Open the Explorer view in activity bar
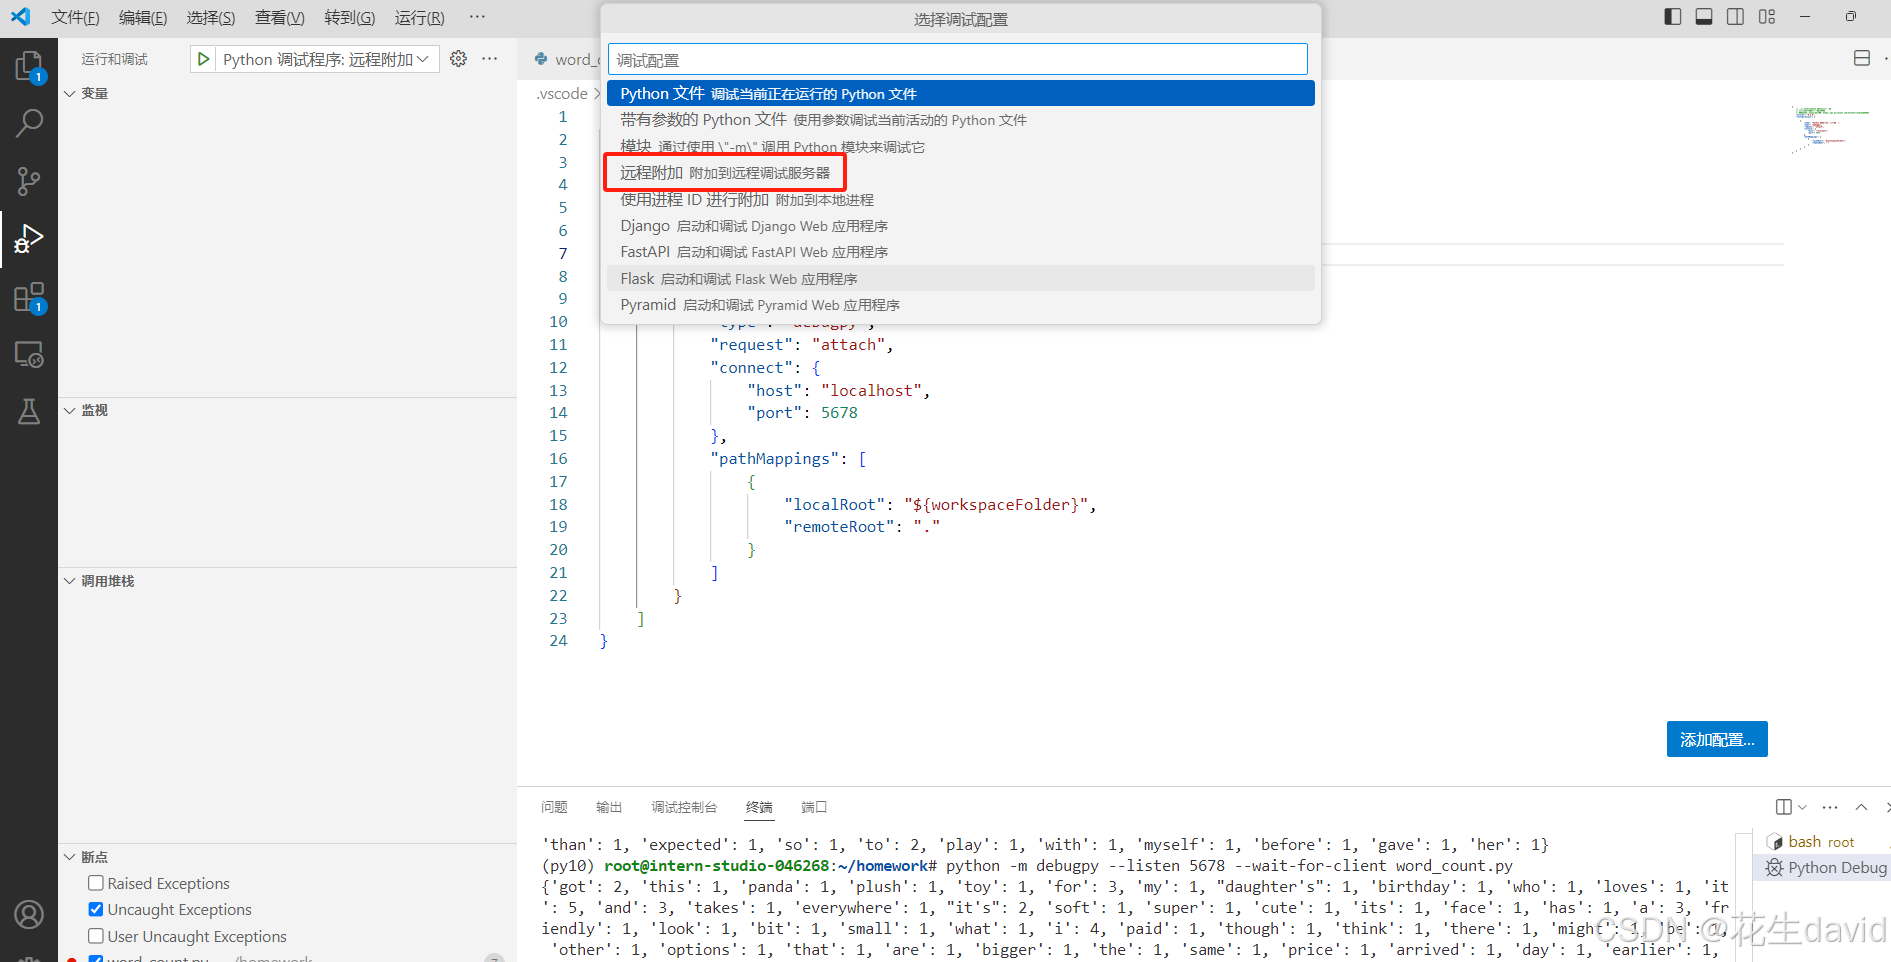The image size is (1891, 962). coord(29,66)
